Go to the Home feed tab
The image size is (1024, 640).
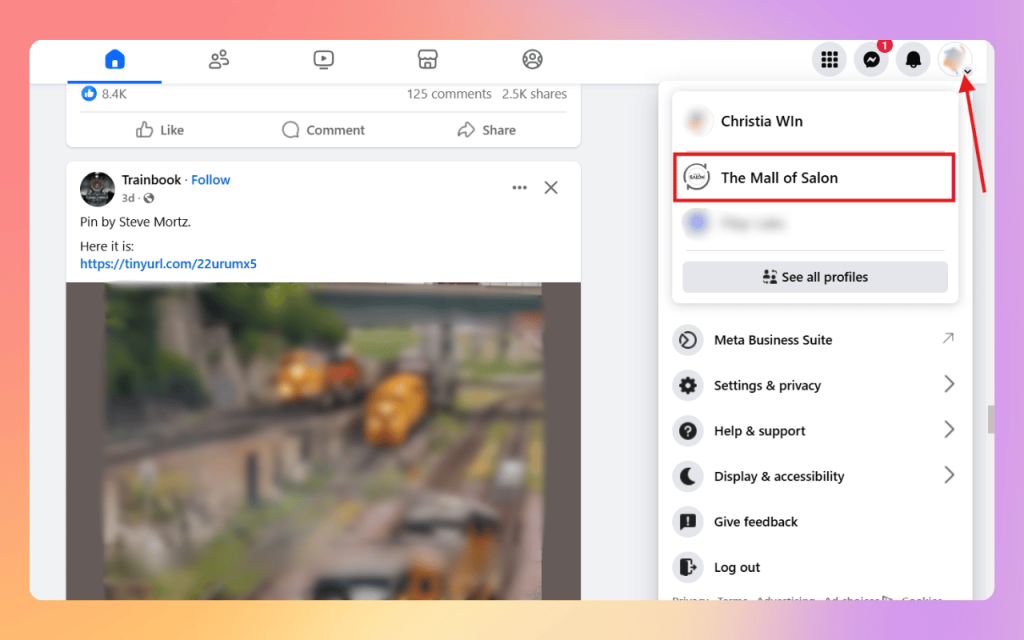pyautogui.click(x=114, y=59)
